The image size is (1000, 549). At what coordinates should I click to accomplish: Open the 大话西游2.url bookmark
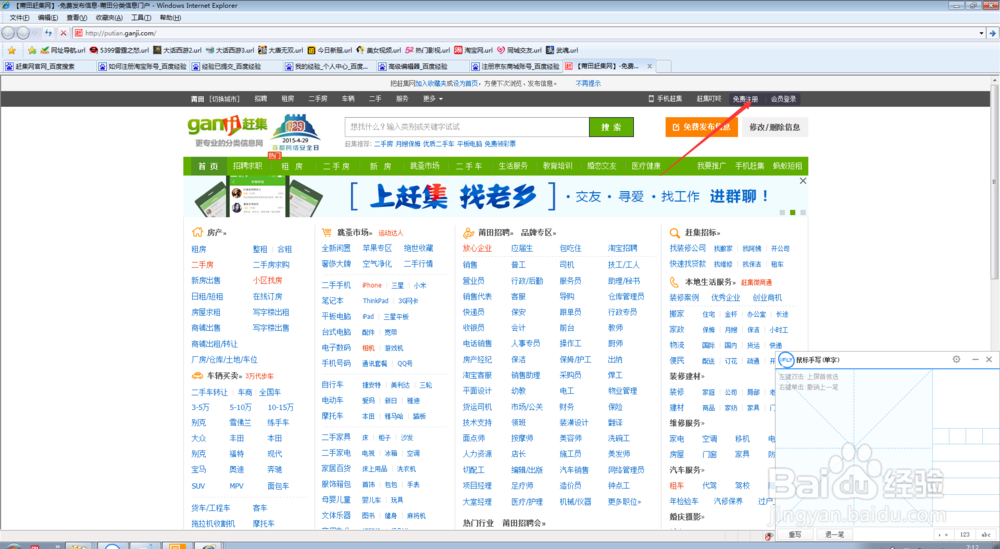177,50
